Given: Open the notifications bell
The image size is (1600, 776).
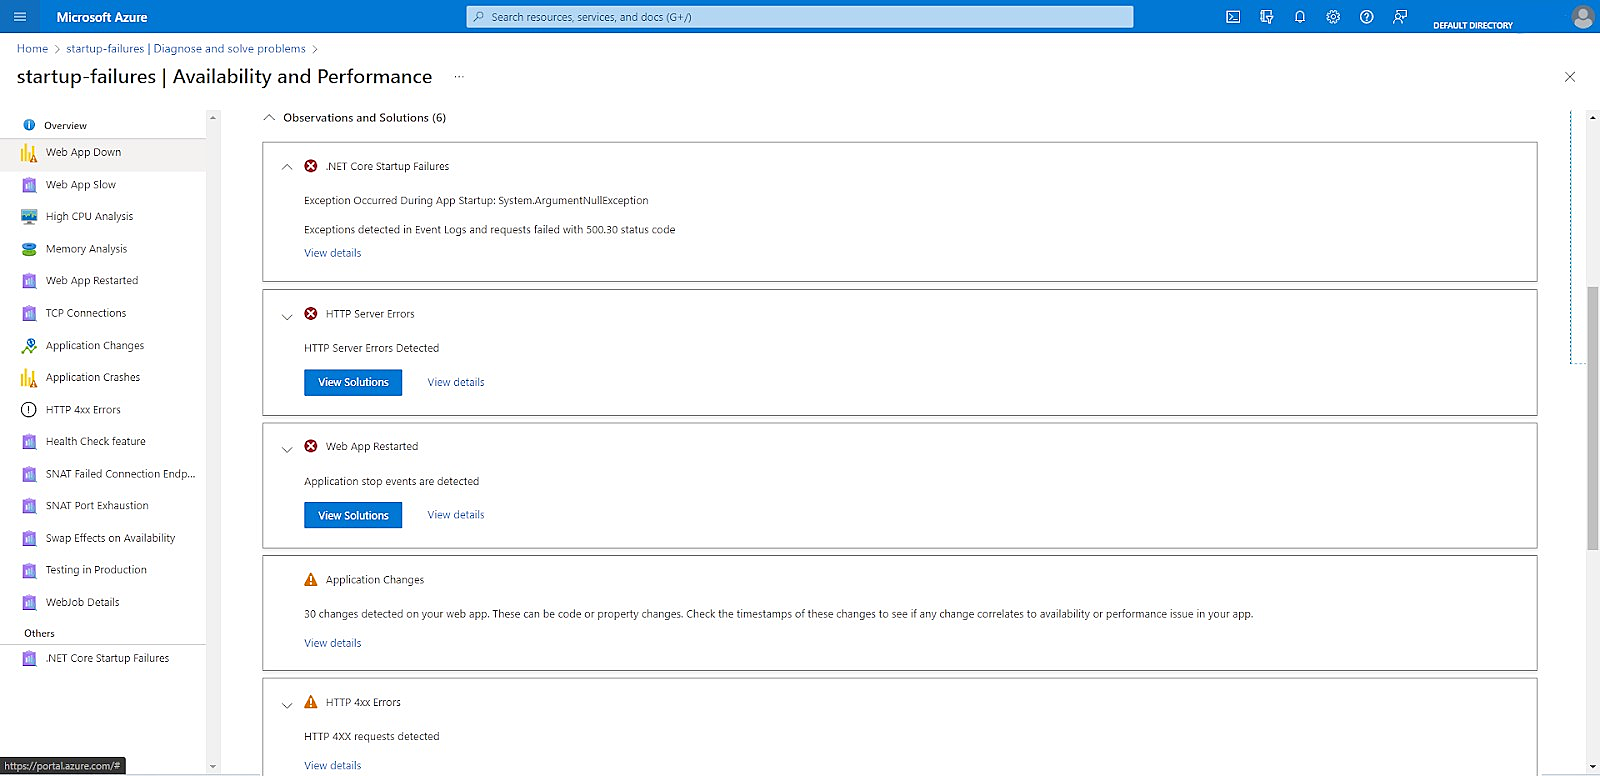Looking at the screenshot, I should tap(1300, 17).
